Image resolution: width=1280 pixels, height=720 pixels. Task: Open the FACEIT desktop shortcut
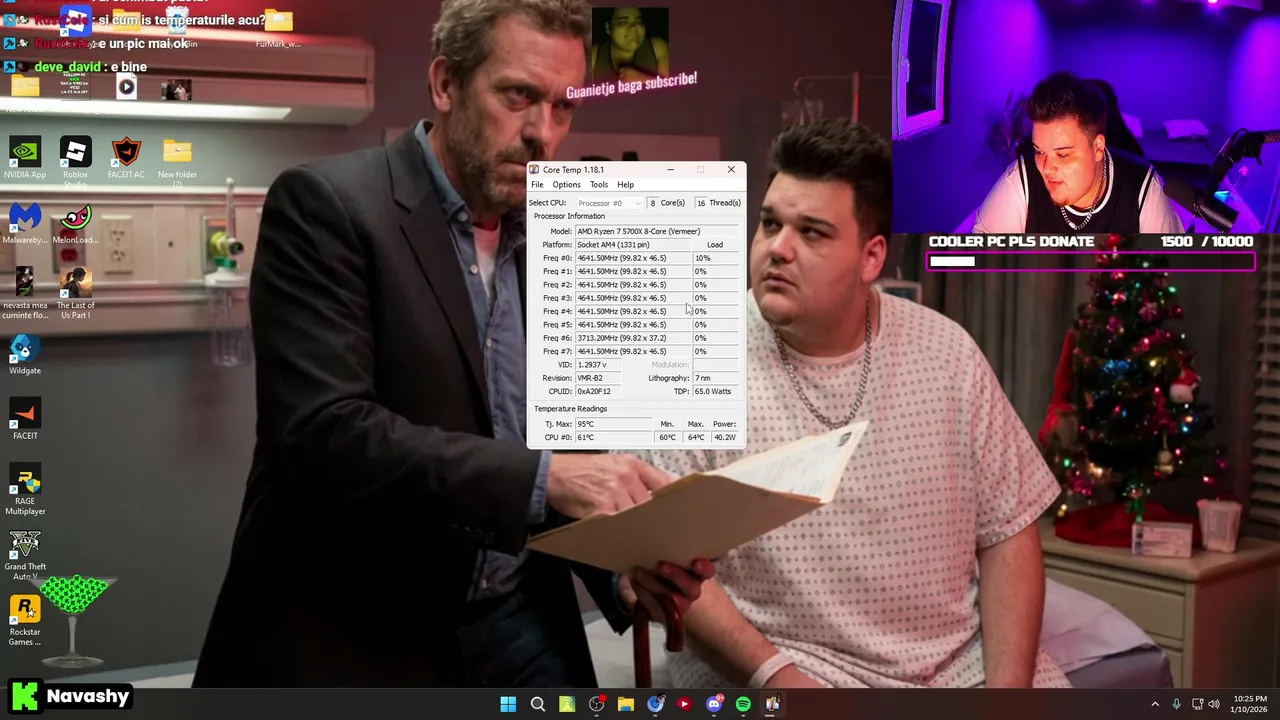point(25,419)
